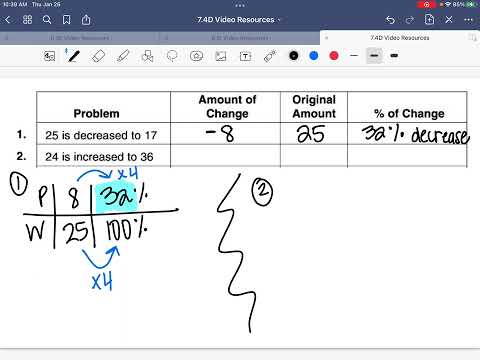Viewport: 480px width, 360px height.
Task: Redo the last undone stroke
Action: [x=409, y=20]
